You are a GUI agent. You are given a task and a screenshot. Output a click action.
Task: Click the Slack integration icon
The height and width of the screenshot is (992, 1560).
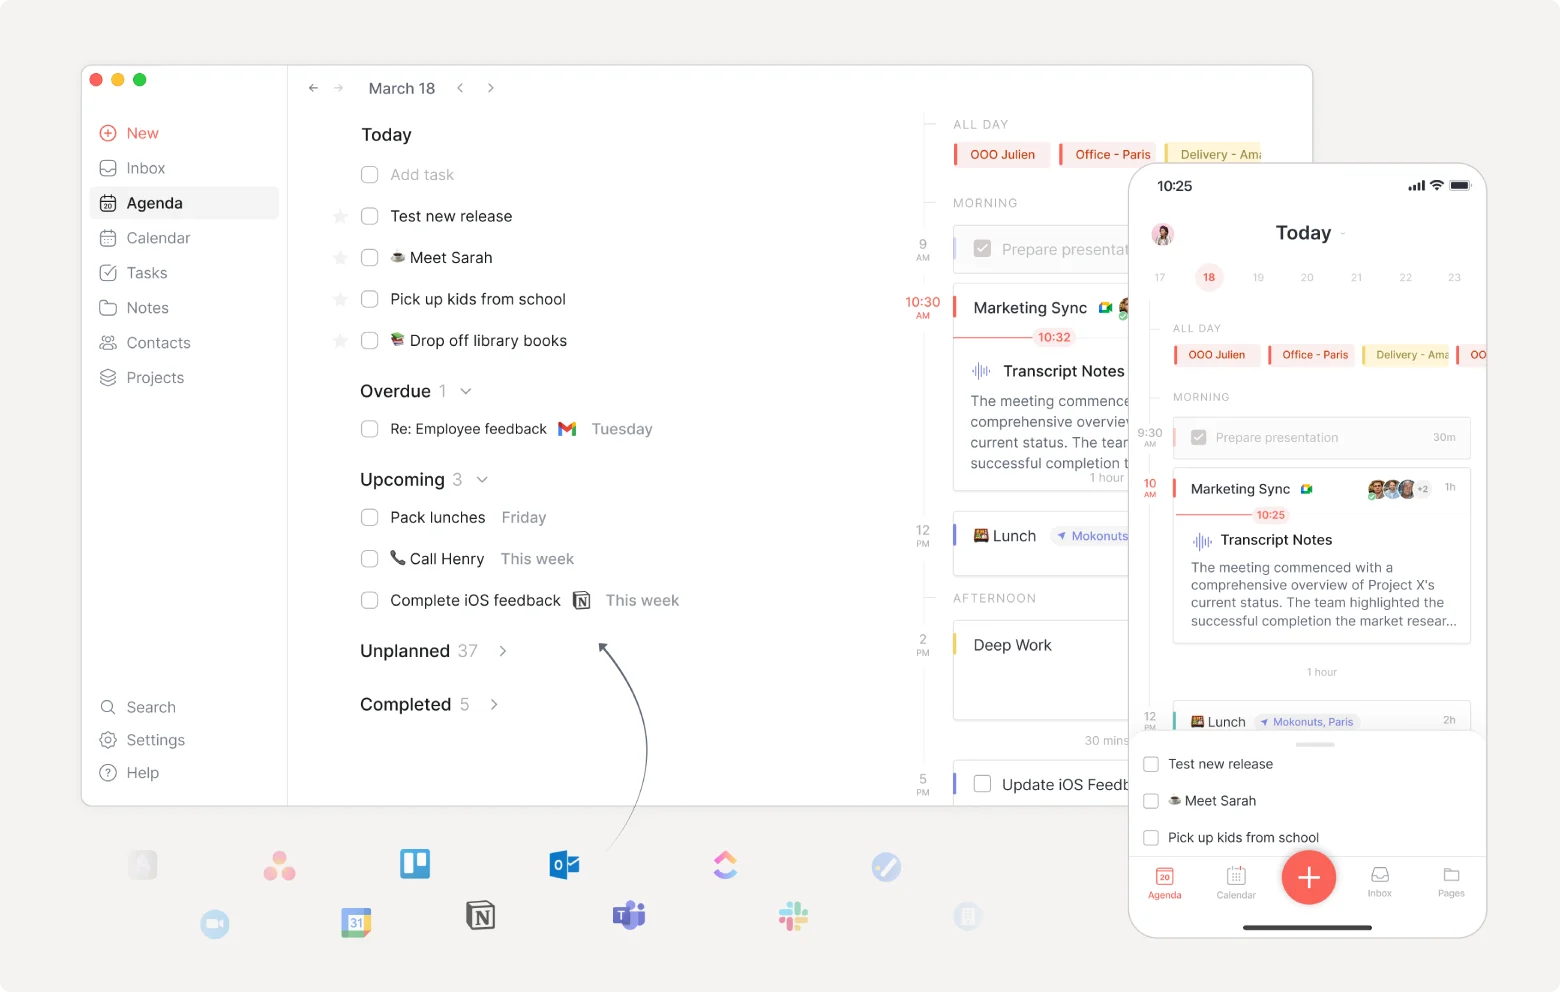coord(793,916)
